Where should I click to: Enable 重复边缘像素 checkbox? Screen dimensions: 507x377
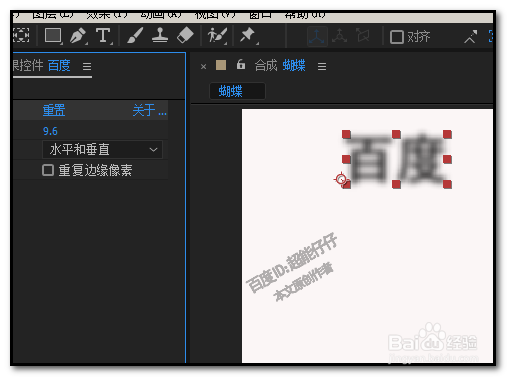pos(48,170)
